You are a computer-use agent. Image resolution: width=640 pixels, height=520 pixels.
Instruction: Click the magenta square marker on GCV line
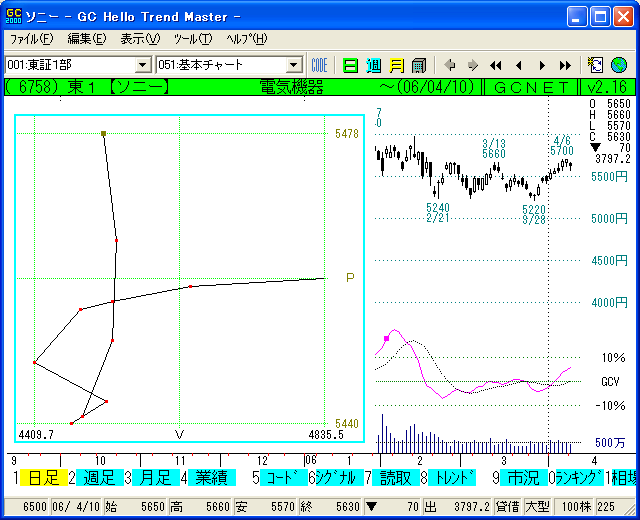pos(387,338)
